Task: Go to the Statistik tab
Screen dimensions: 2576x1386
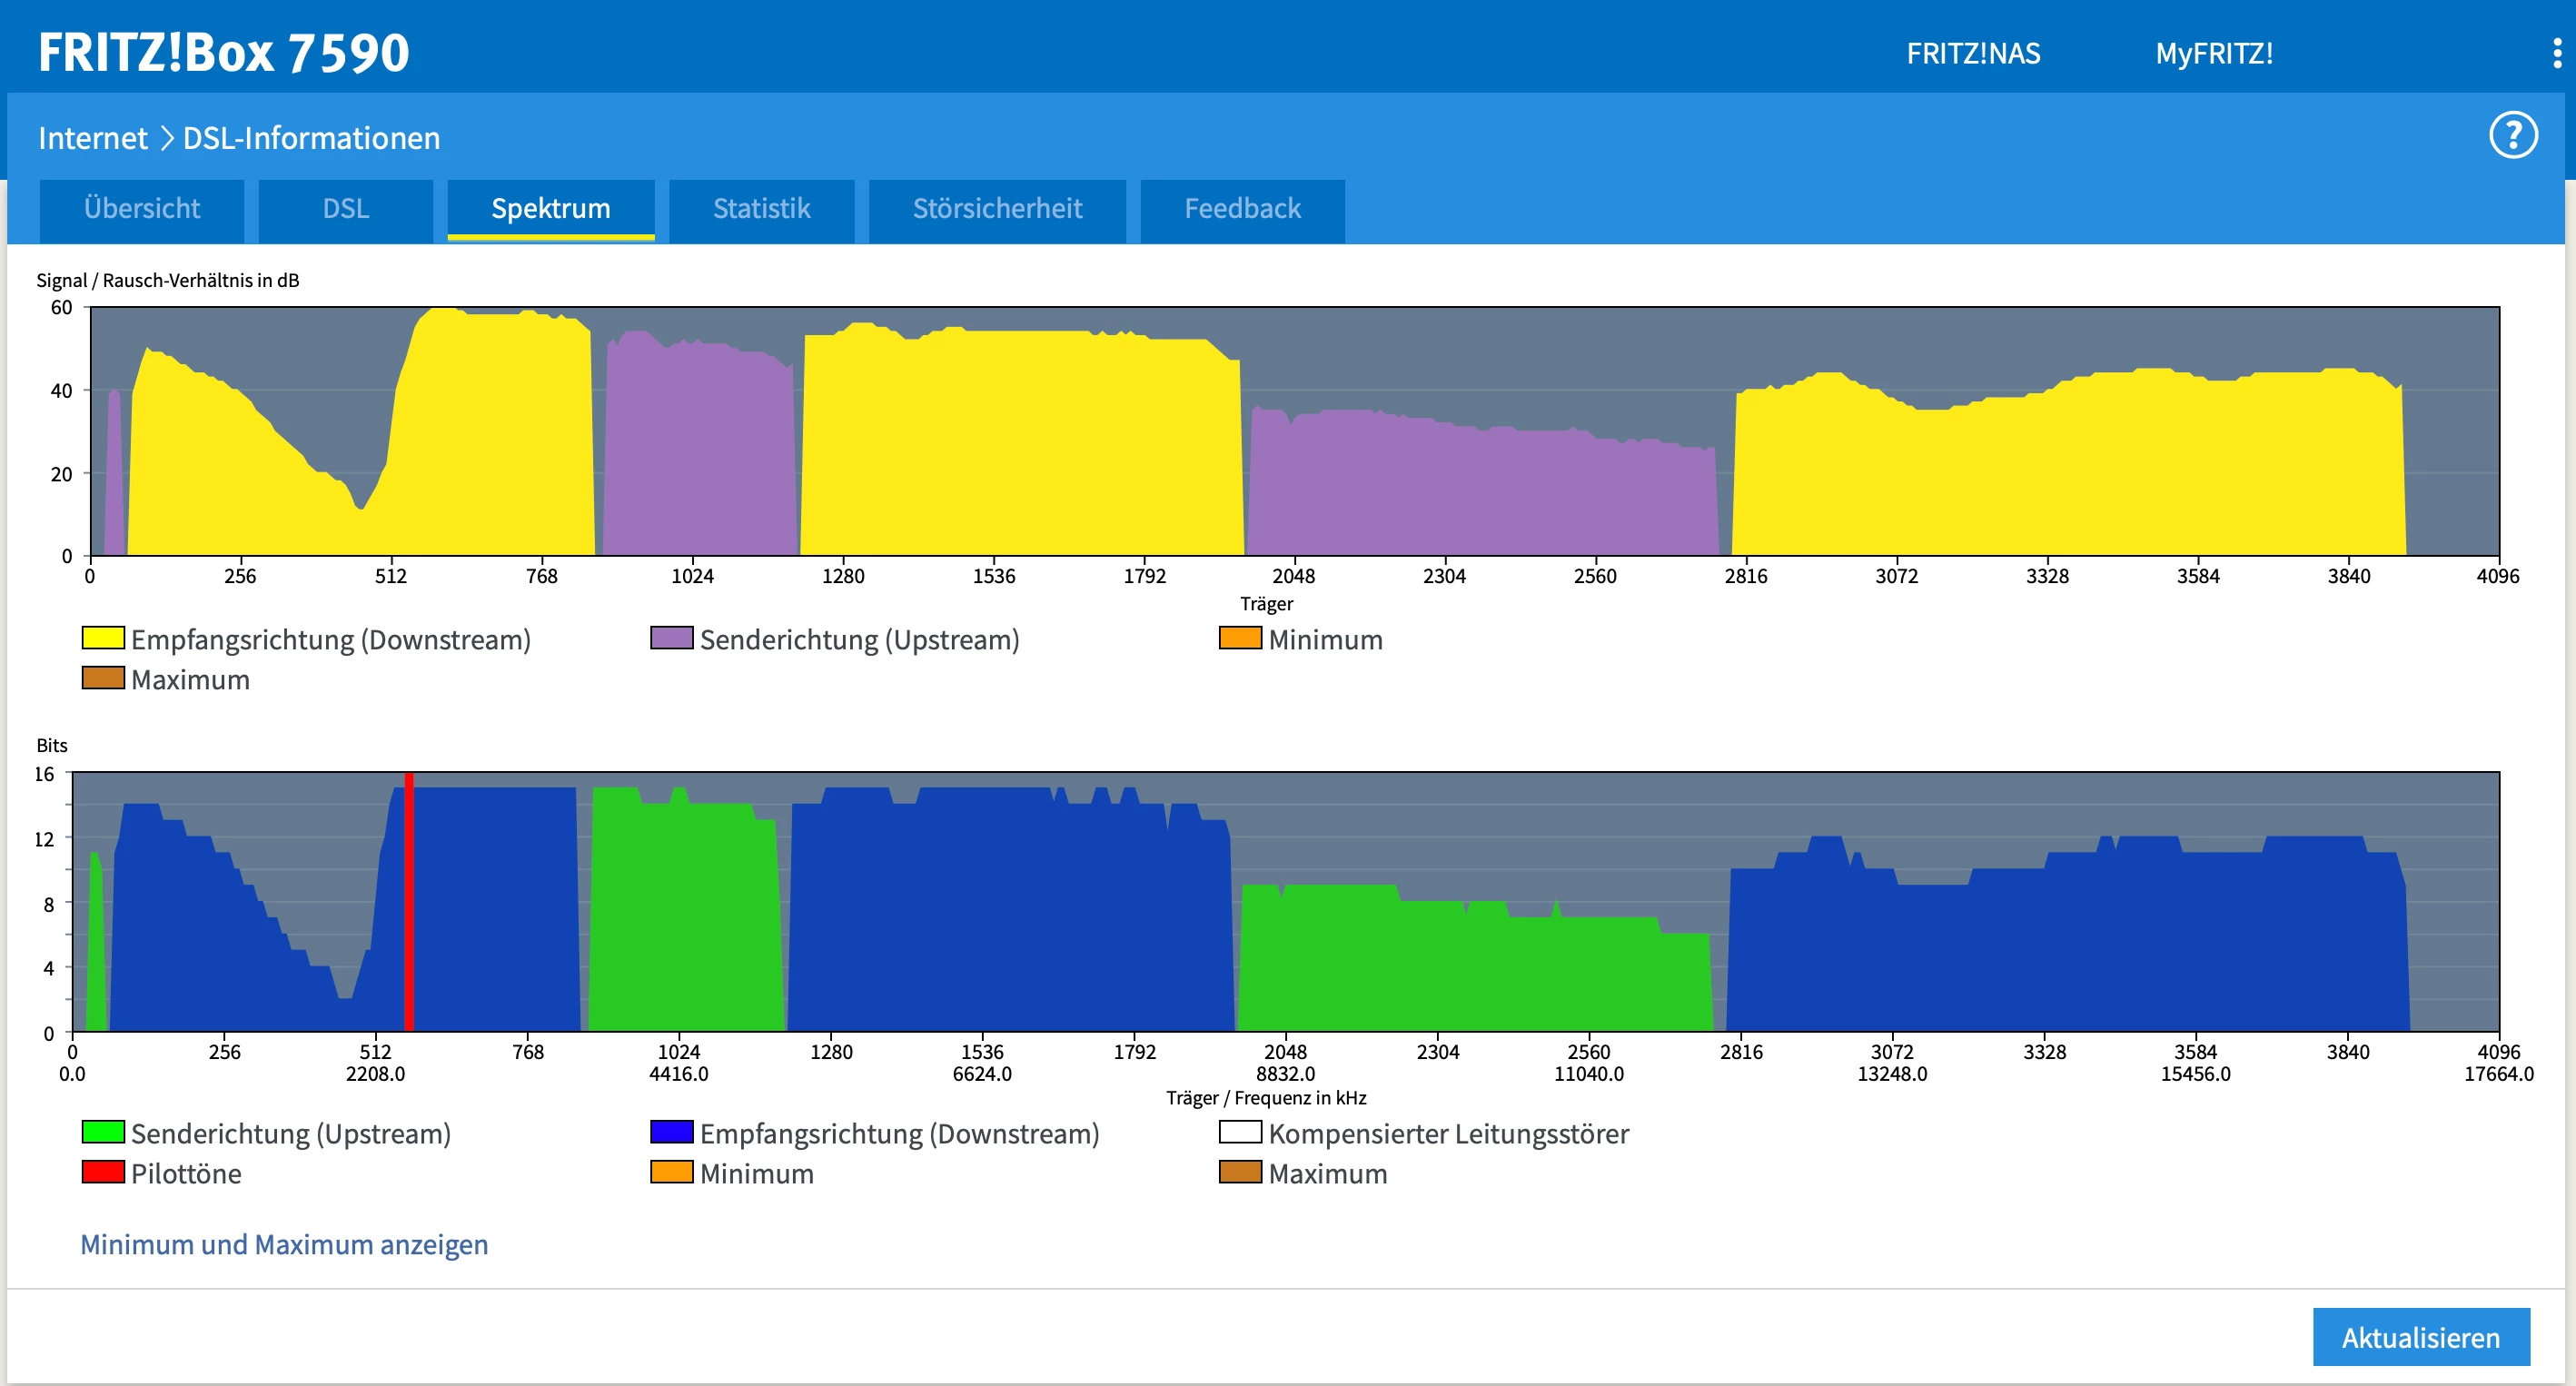Action: tap(761, 209)
